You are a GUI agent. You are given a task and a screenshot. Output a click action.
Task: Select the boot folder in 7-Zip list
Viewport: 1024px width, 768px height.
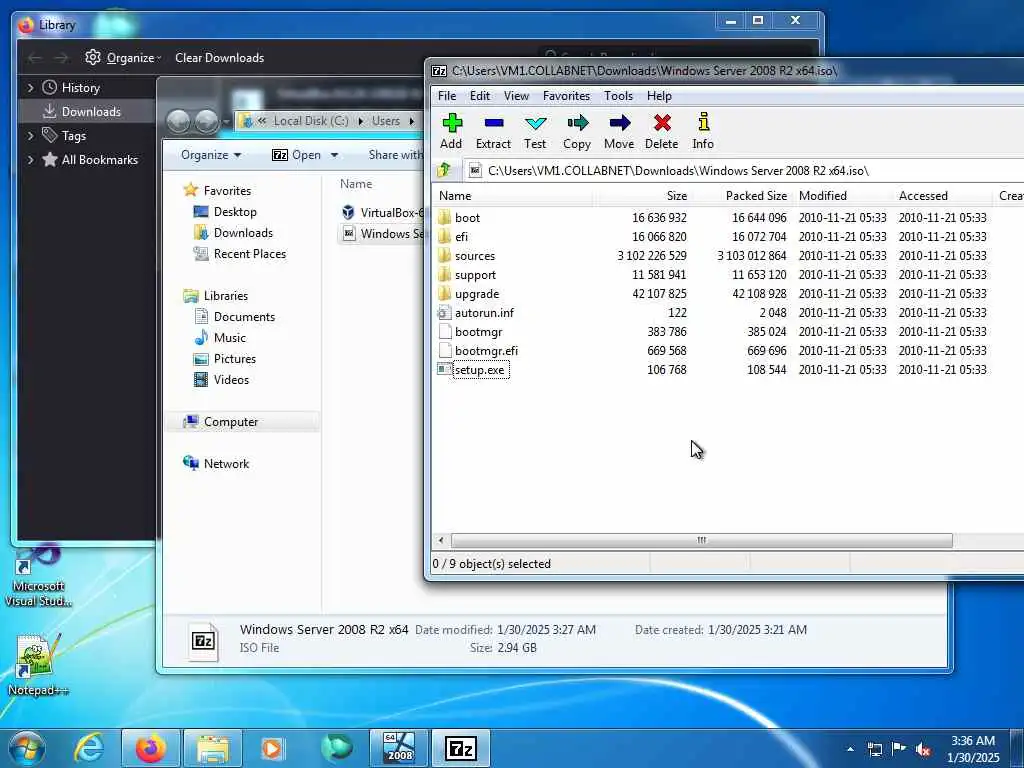pos(467,217)
